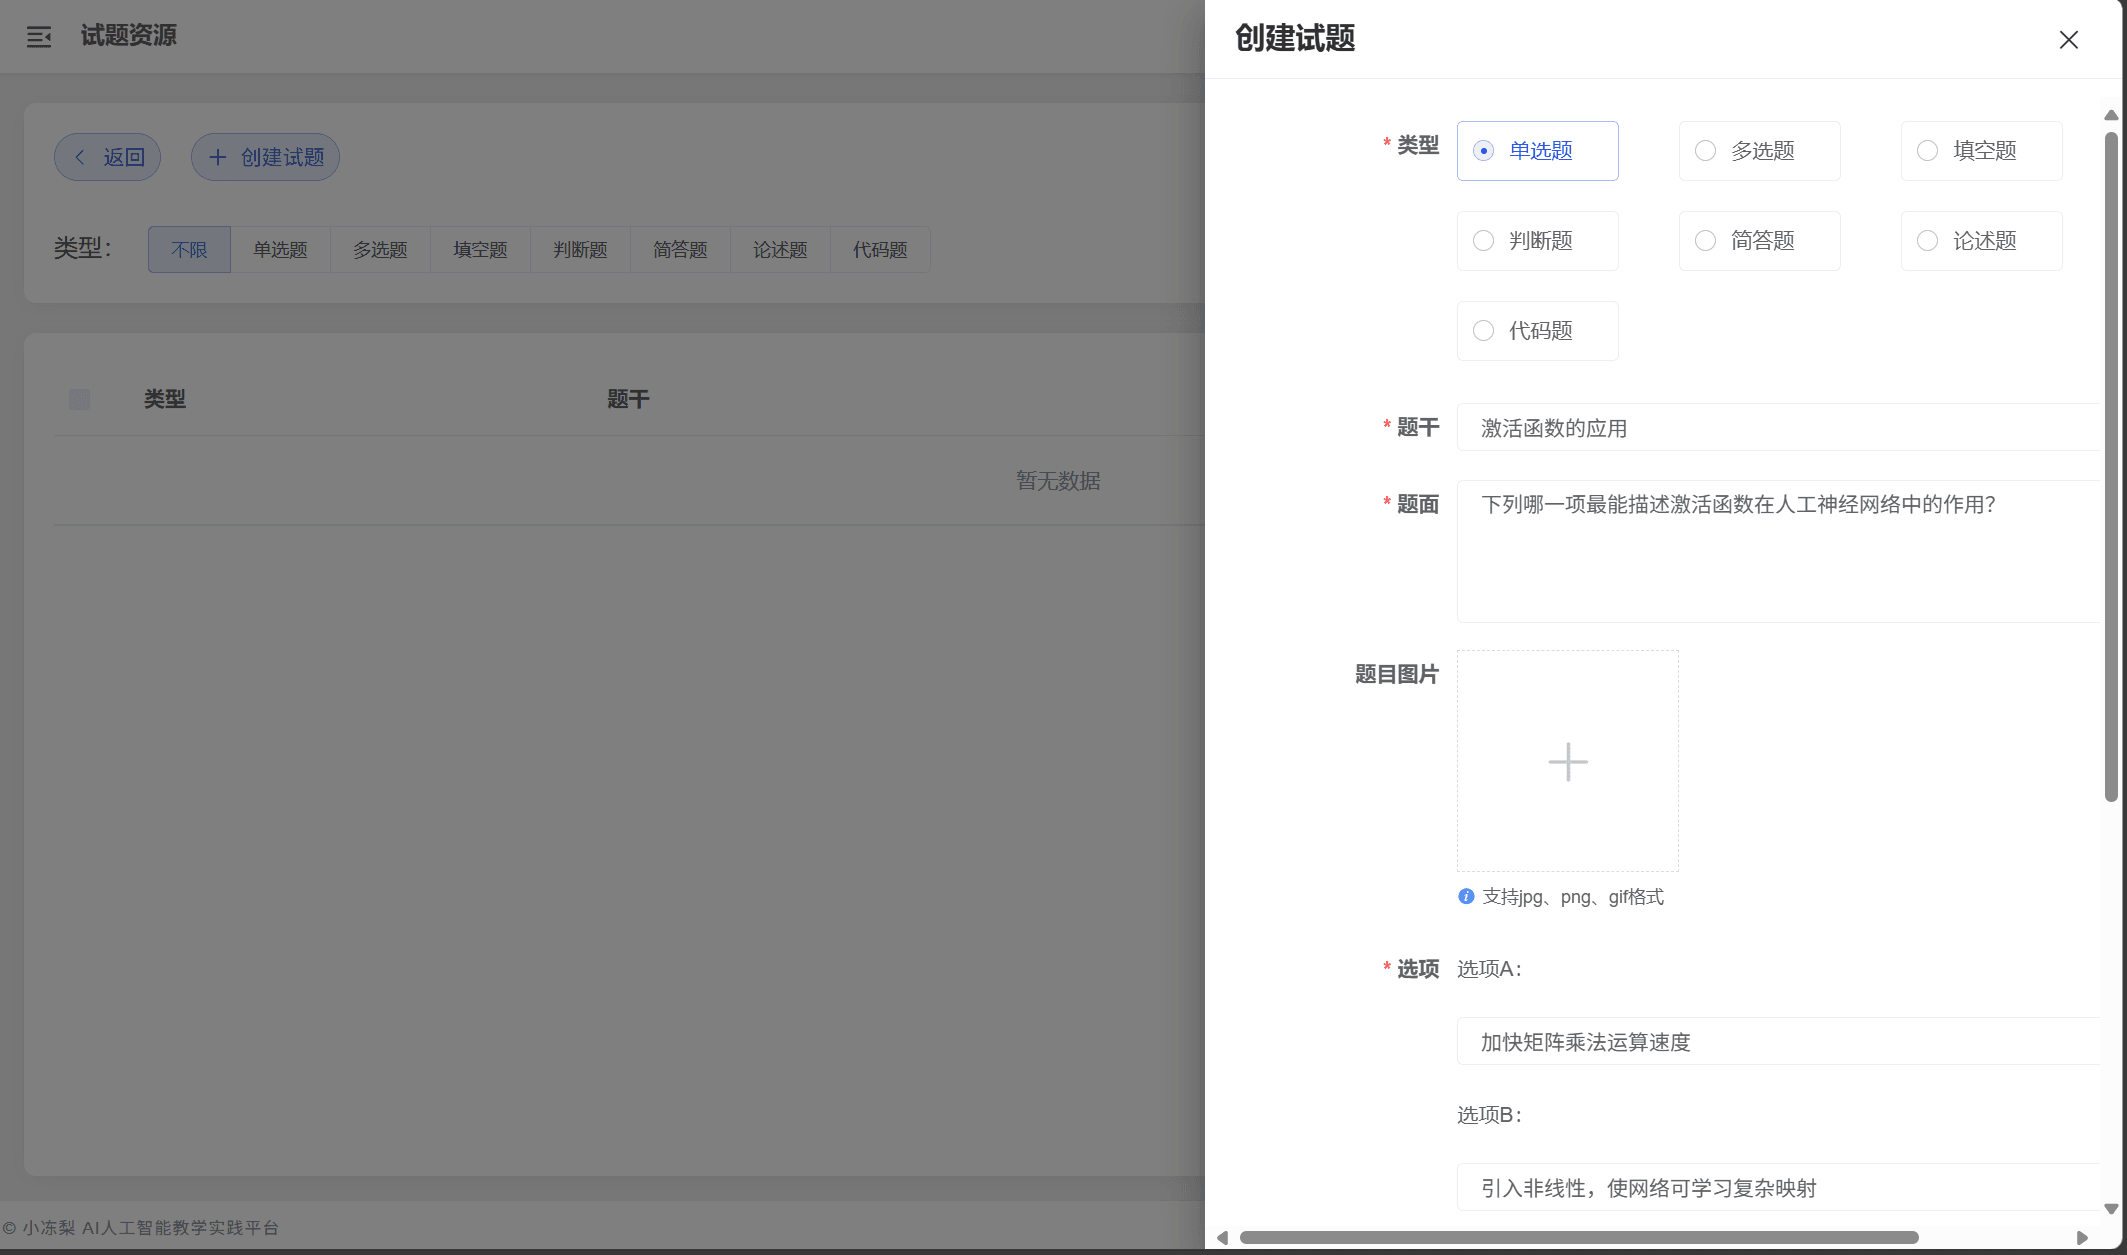2127x1255 pixels.
Task: Click the vertical scrollbar in the drawer
Action: pyautogui.click(x=2110, y=465)
